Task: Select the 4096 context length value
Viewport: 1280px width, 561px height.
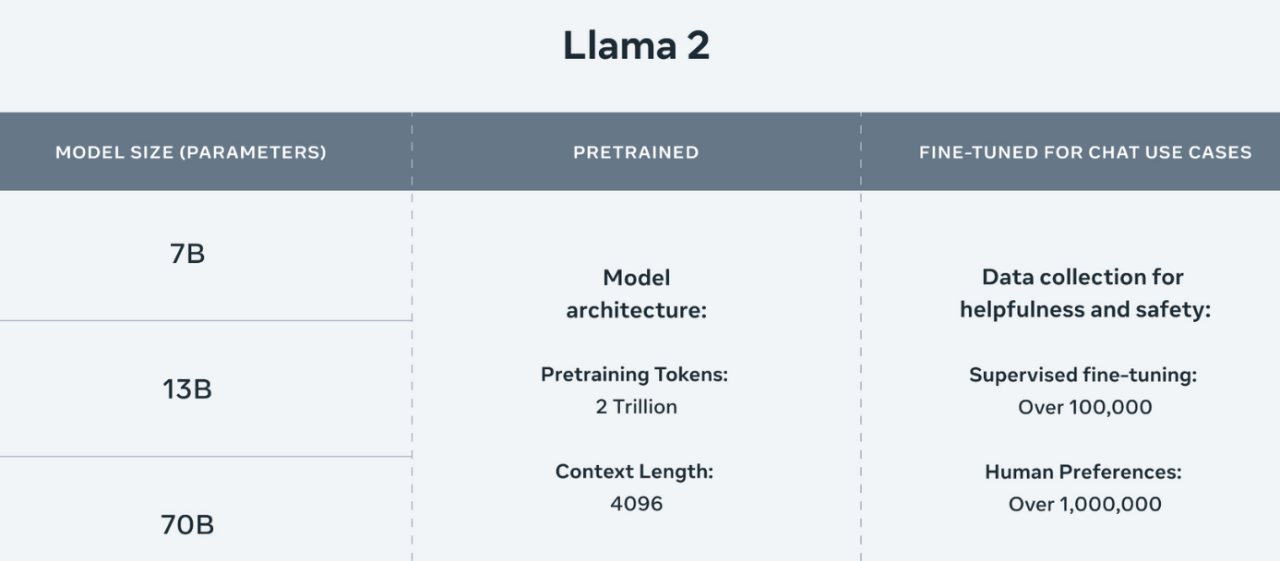Action: (636, 503)
